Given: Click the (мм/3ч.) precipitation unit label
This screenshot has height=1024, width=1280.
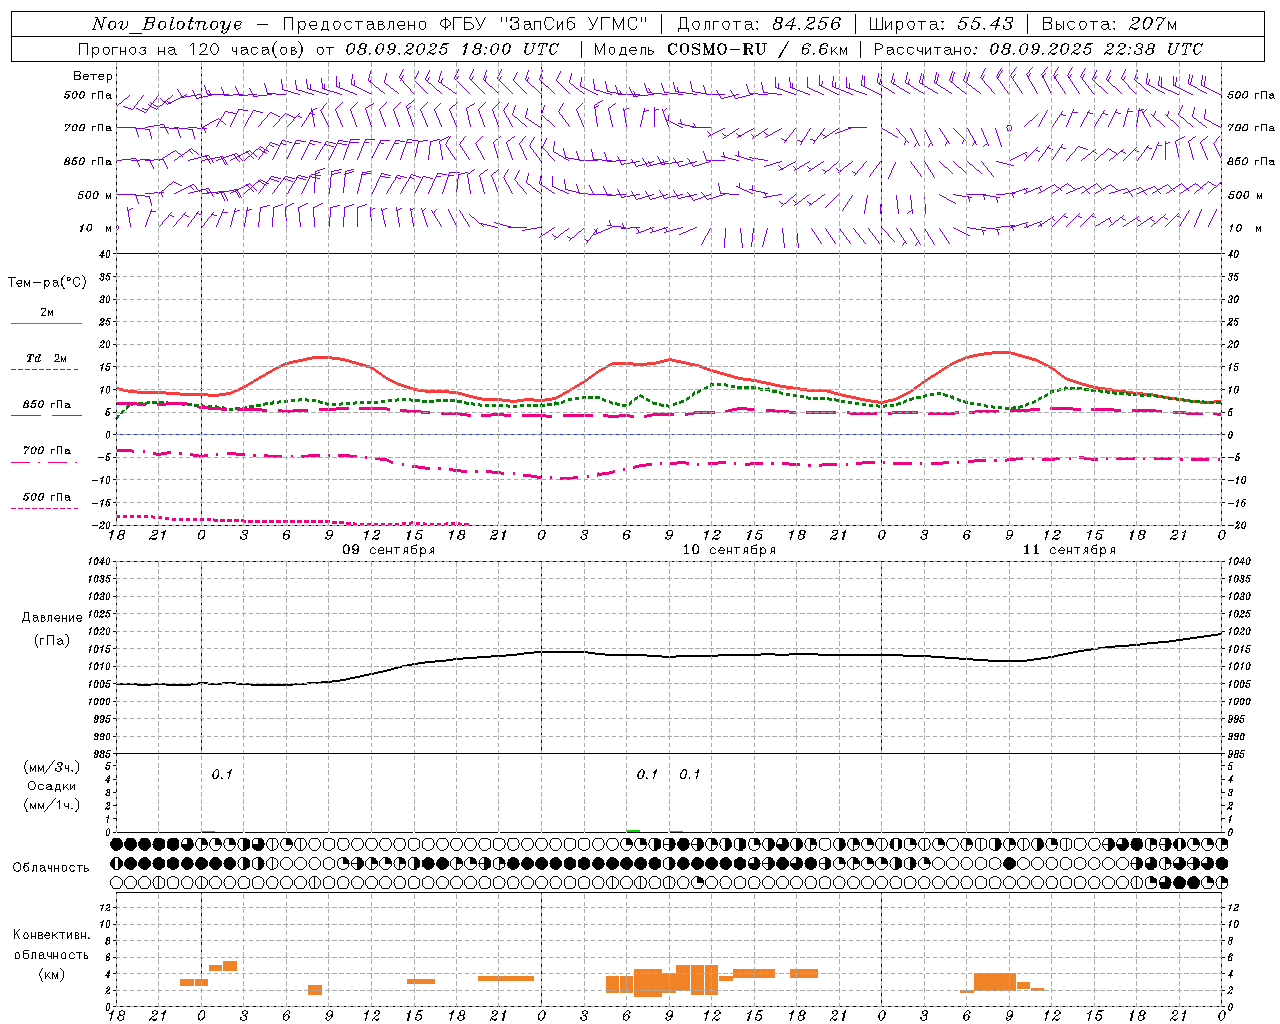Looking at the screenshot, I should [x=52, y=768].
